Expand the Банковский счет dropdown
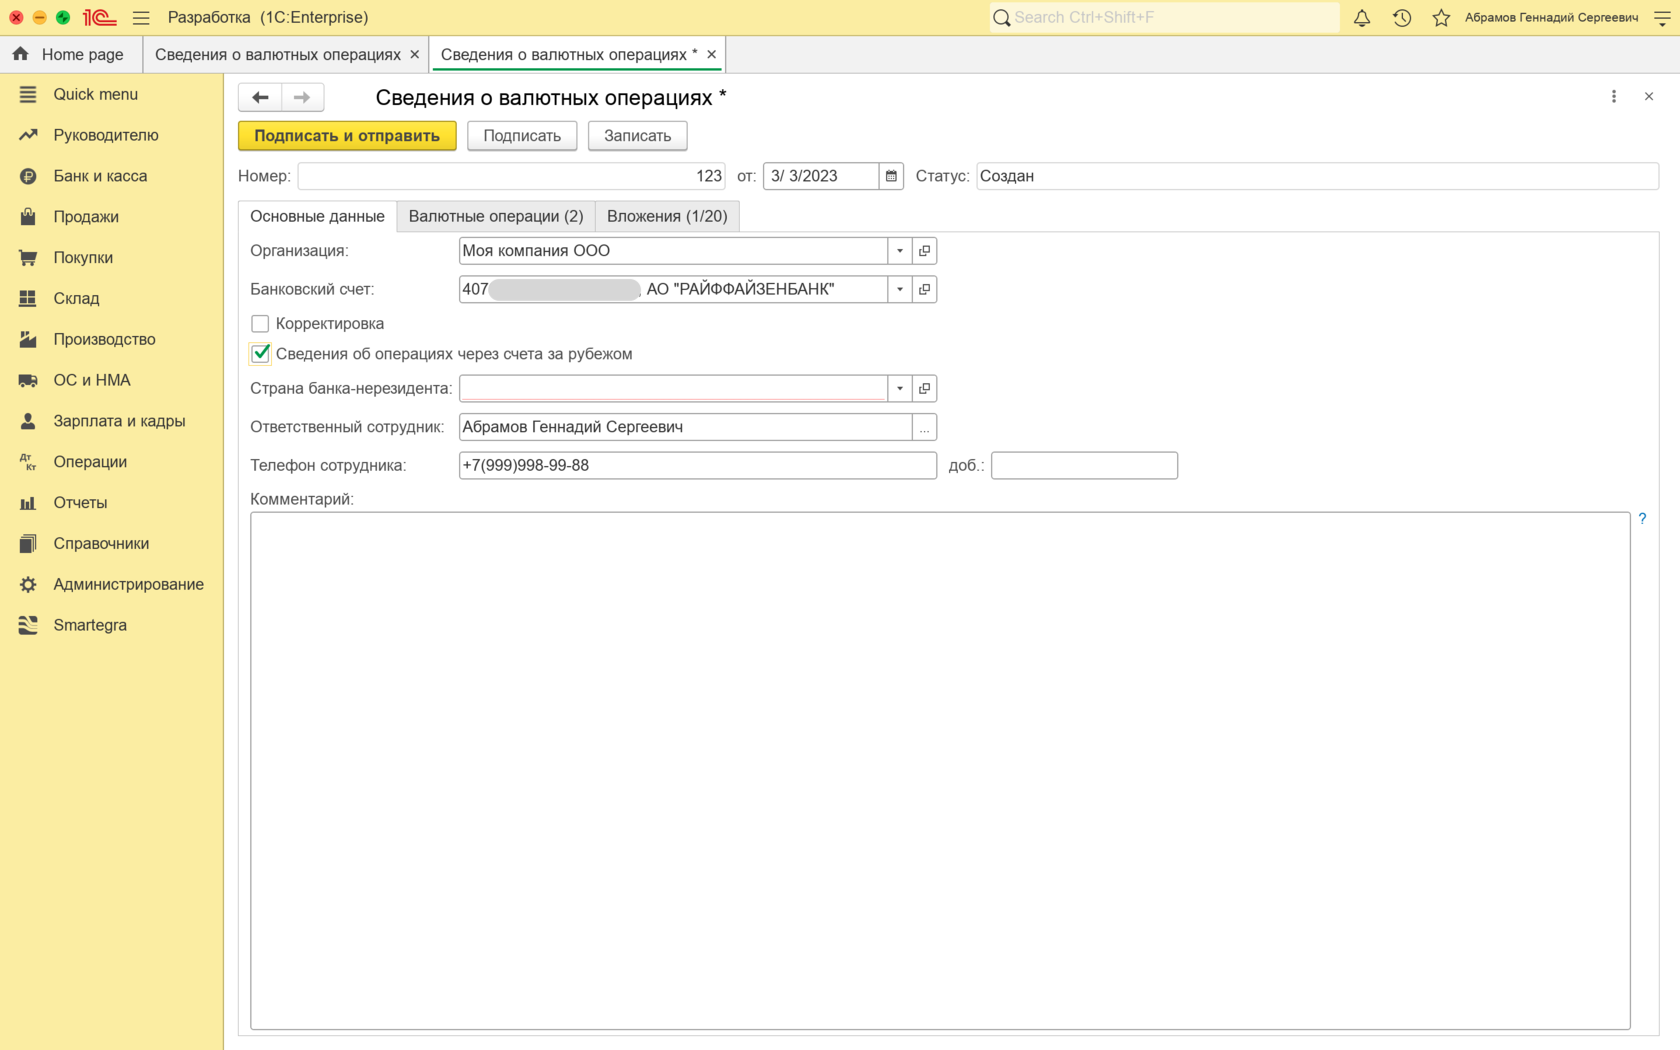 [x=900, y=289]
